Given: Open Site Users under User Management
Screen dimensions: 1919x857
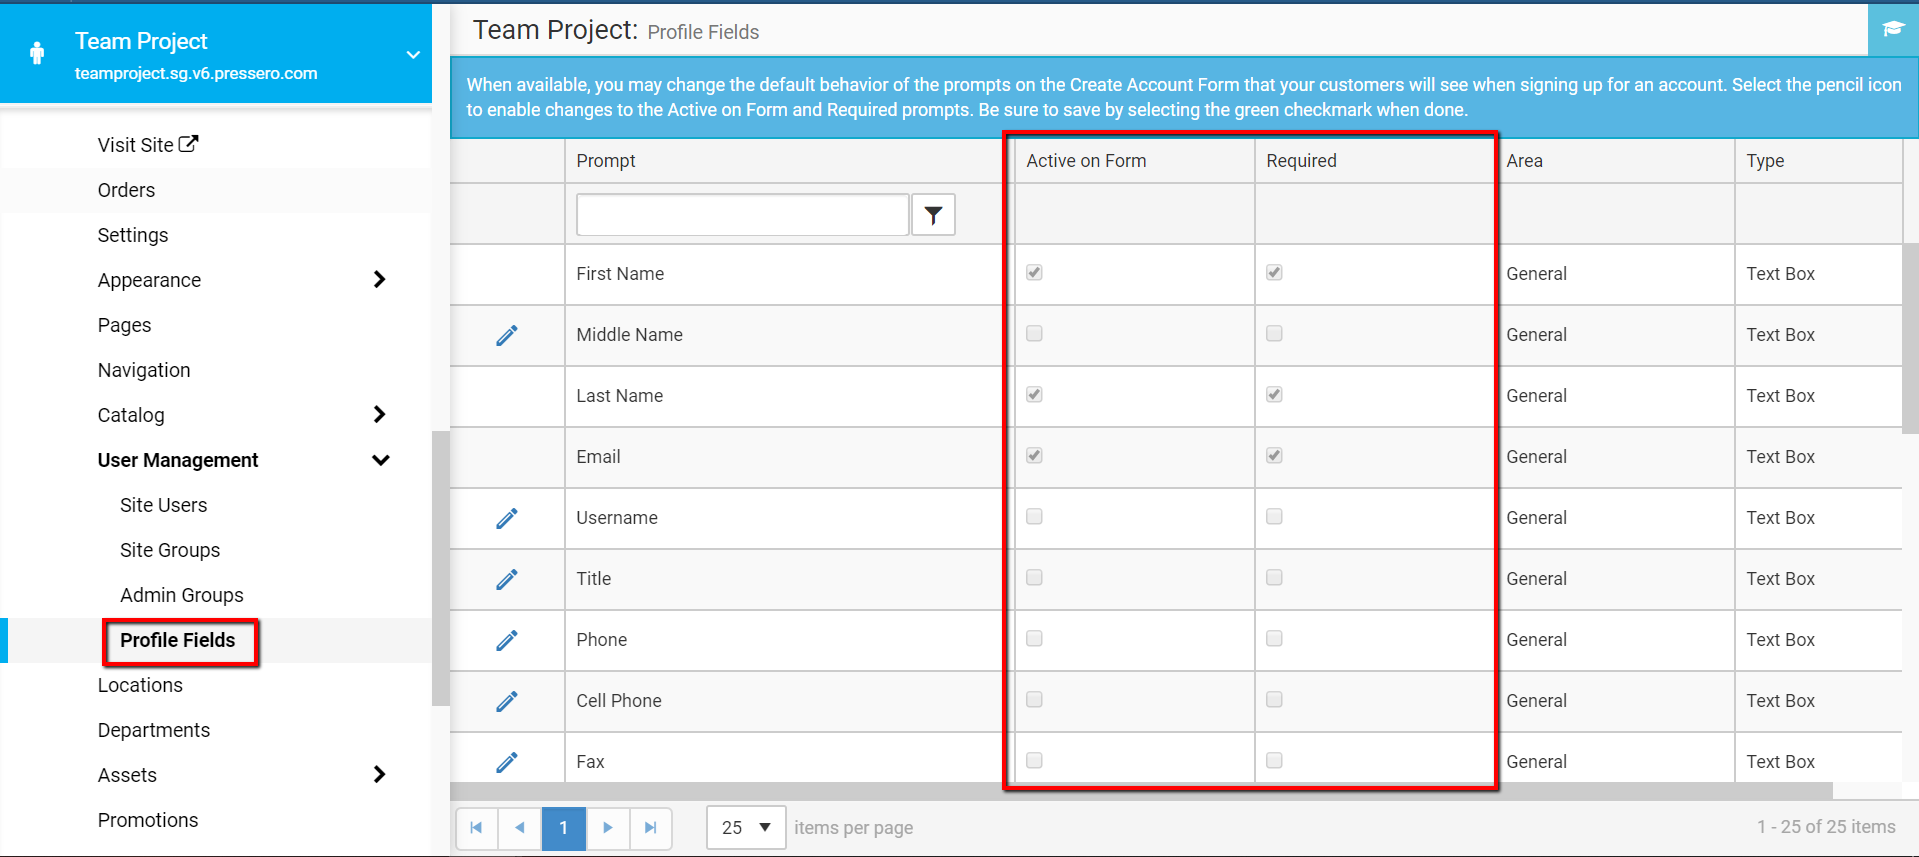Looking at the screenshot, I should (163, 505).
